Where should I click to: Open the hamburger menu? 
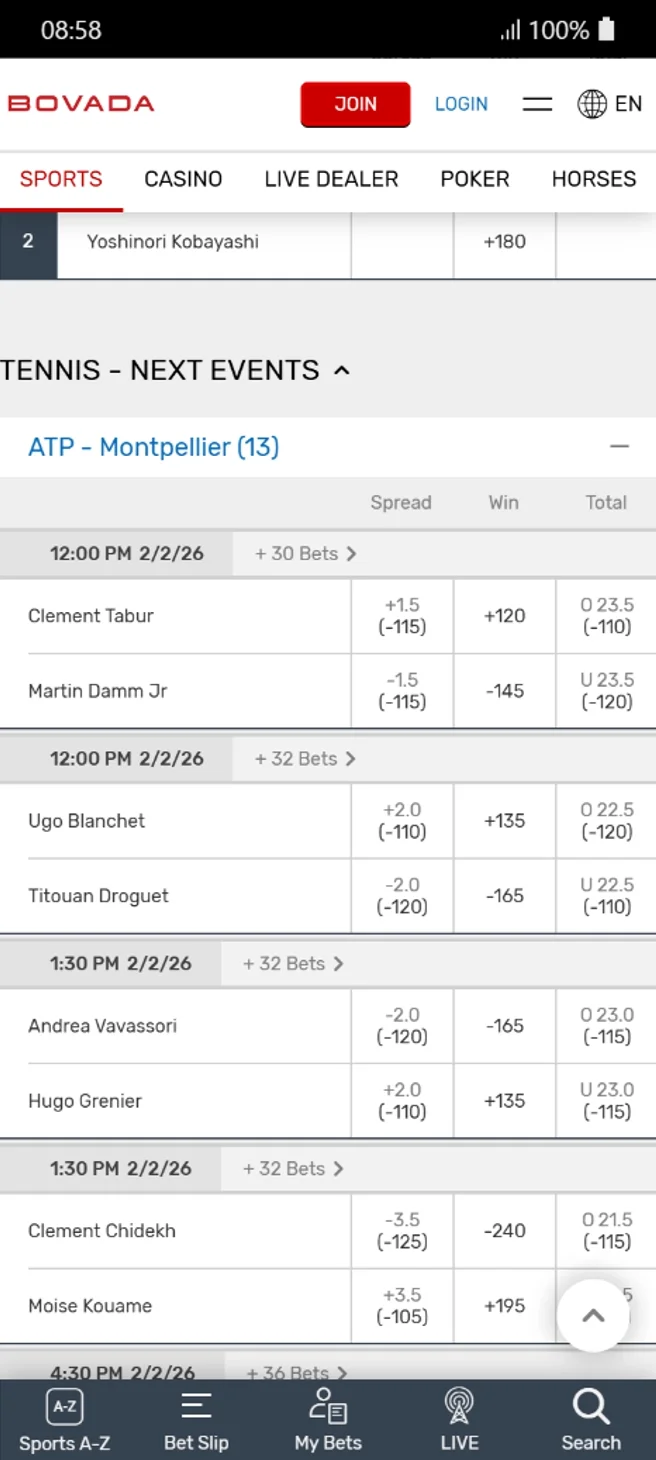[537, 103]
